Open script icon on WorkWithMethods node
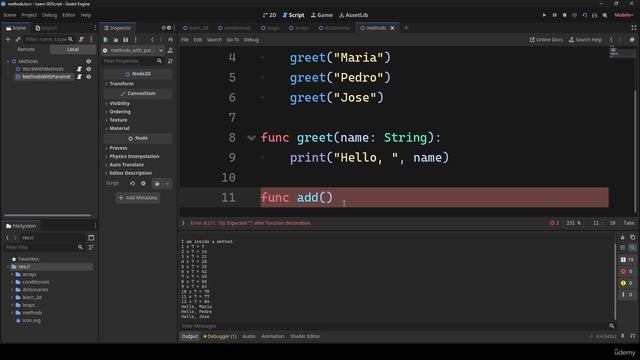 [x=79, y=69]
